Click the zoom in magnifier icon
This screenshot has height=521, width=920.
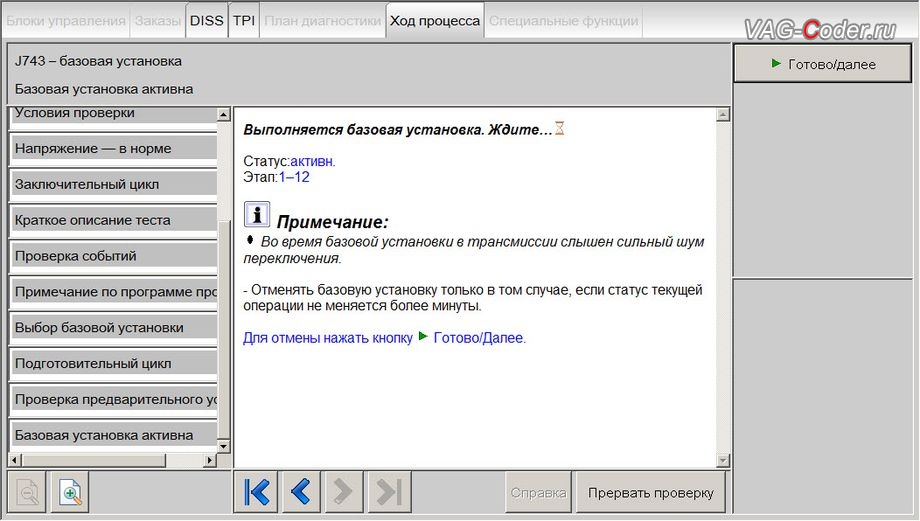[x=70, y=492]
